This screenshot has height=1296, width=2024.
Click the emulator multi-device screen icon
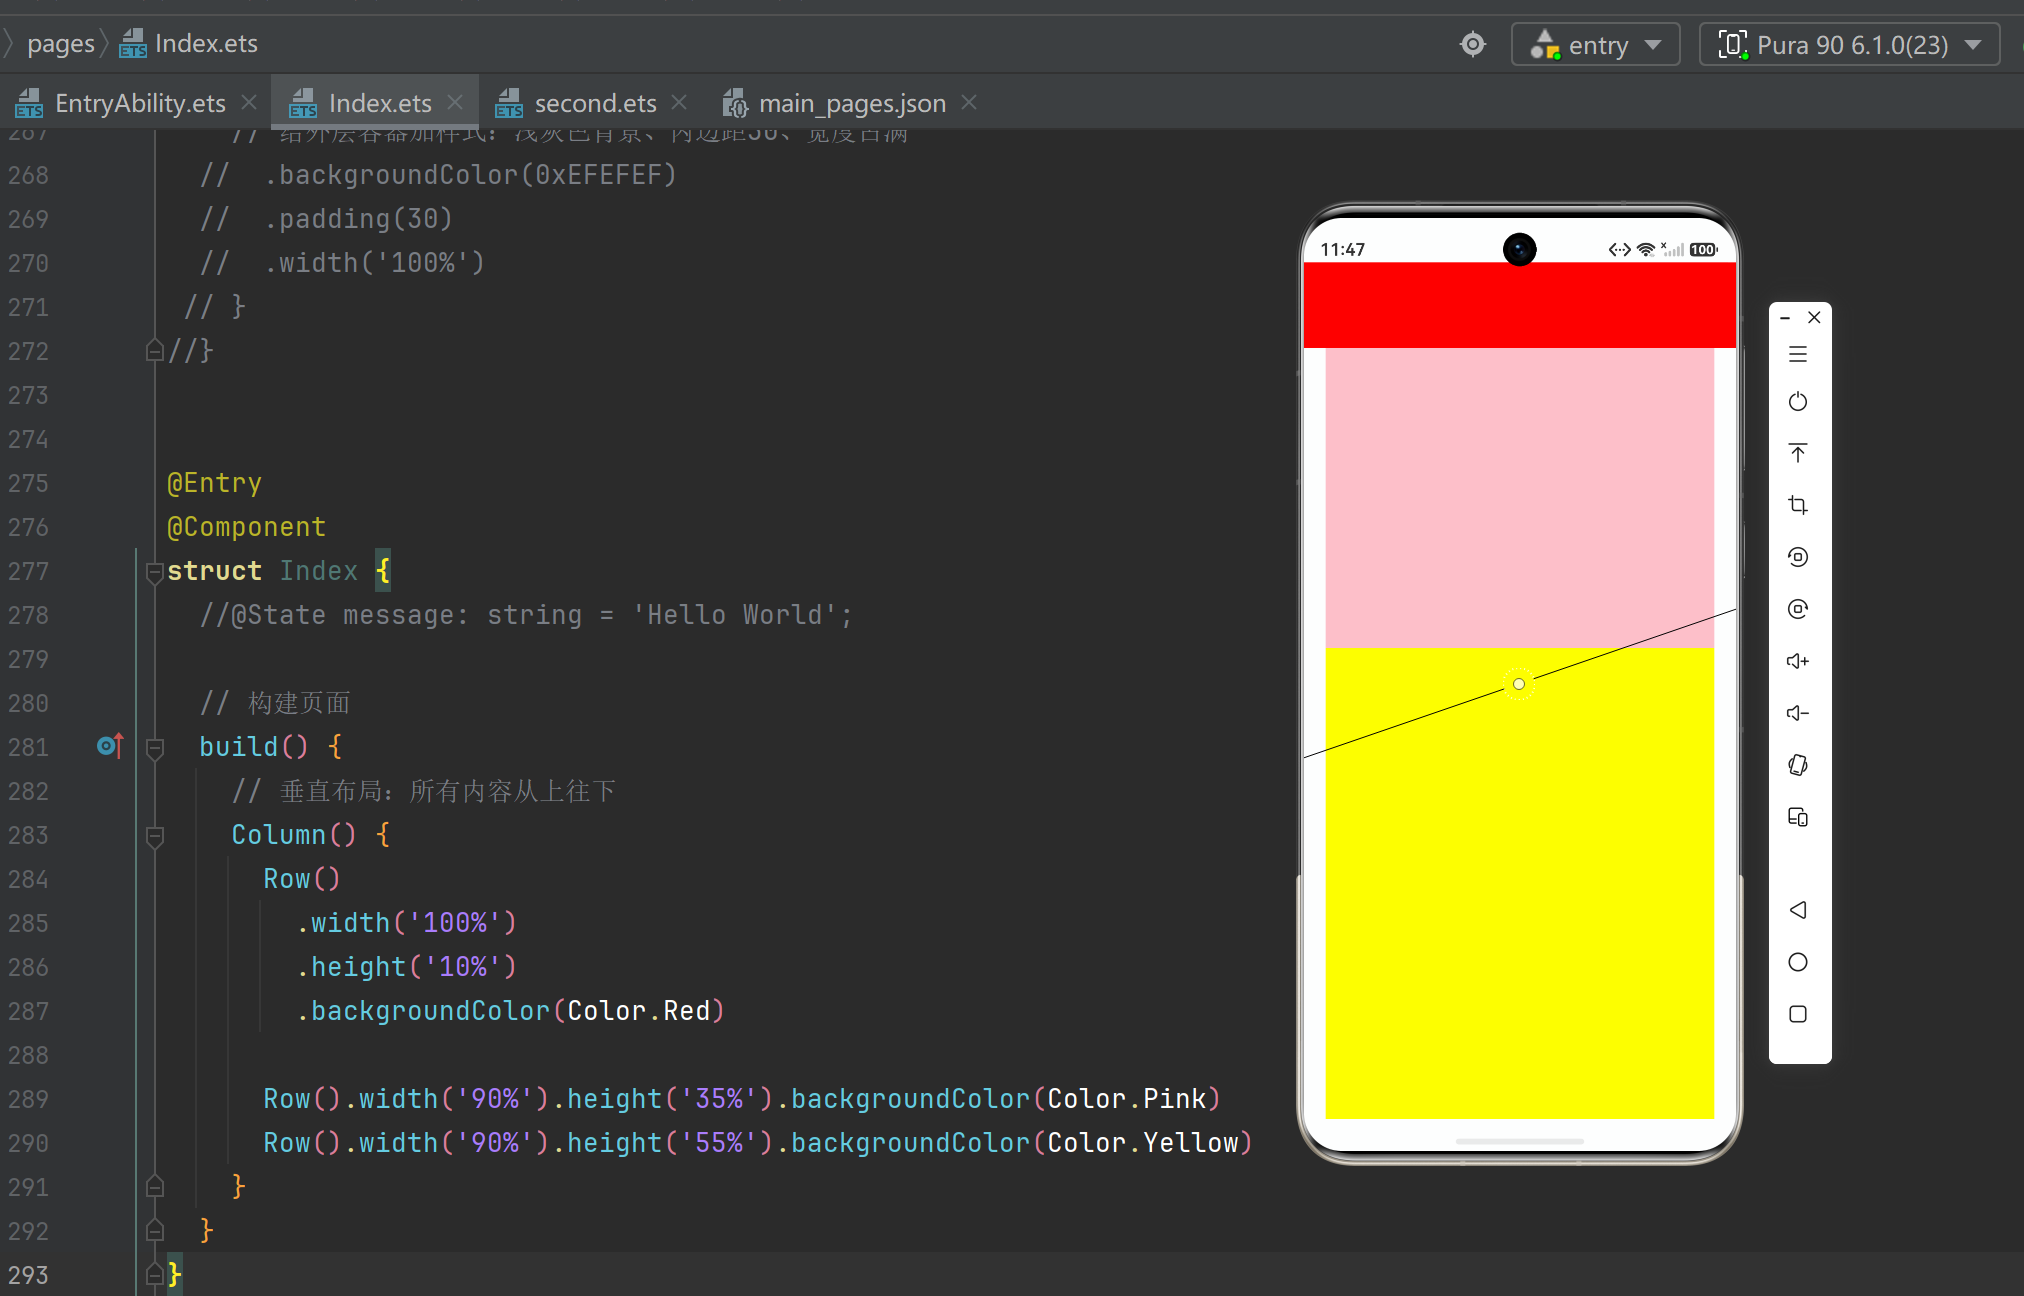click(1797, 817)
